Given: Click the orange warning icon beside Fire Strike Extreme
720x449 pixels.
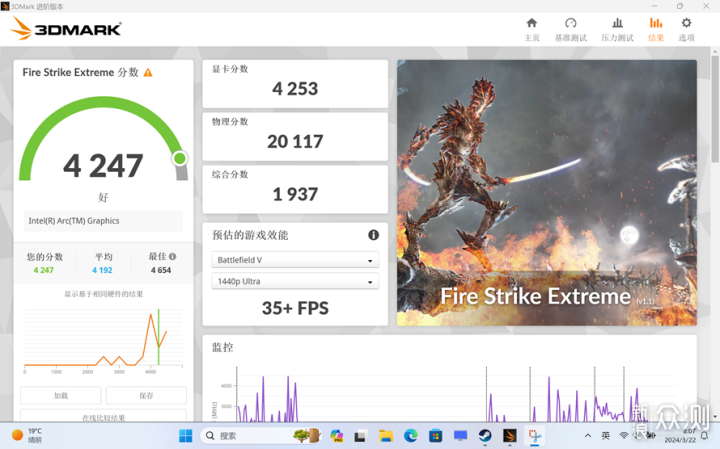Looking at the screenshot, I should click(x=148, y=73).
